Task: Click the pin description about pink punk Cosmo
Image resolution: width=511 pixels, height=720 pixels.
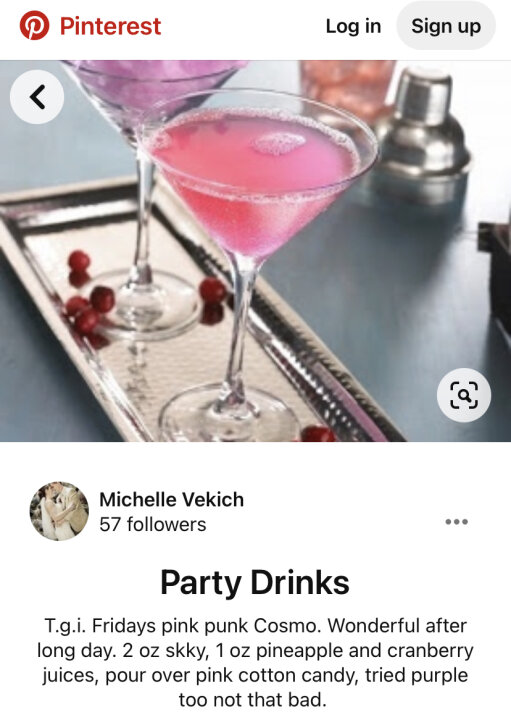Action: pyautogui.click(x=255, y=663)
